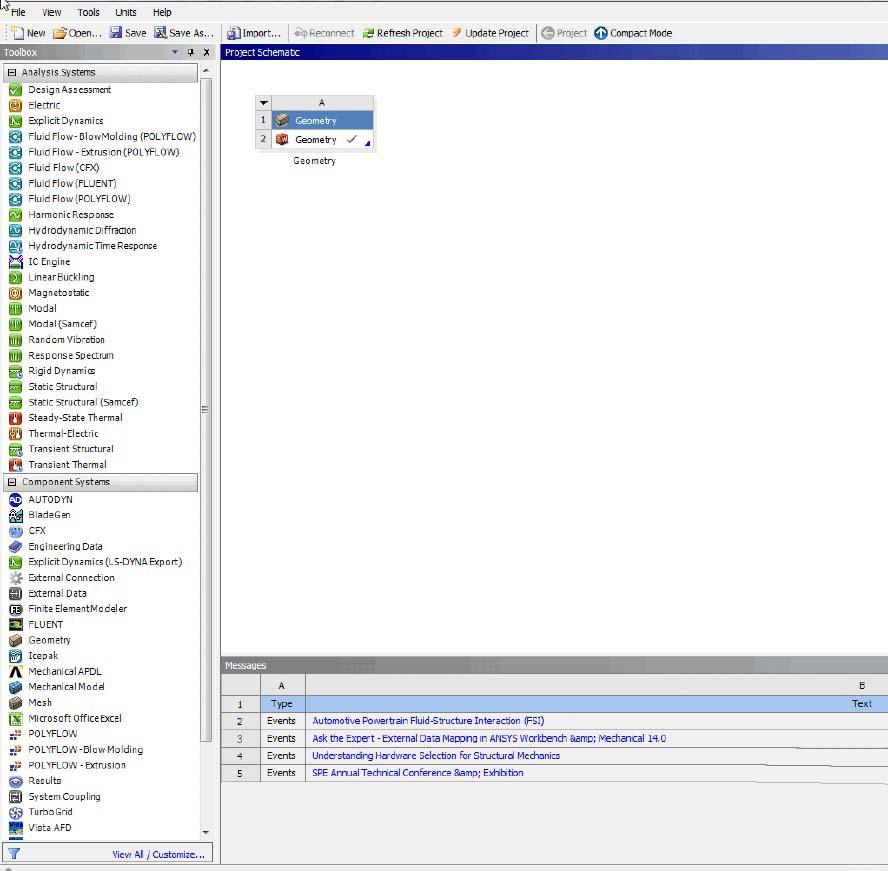Select System Coupling in the Toolbox
The image size is (888, 871).
click(x=64, y=796)
